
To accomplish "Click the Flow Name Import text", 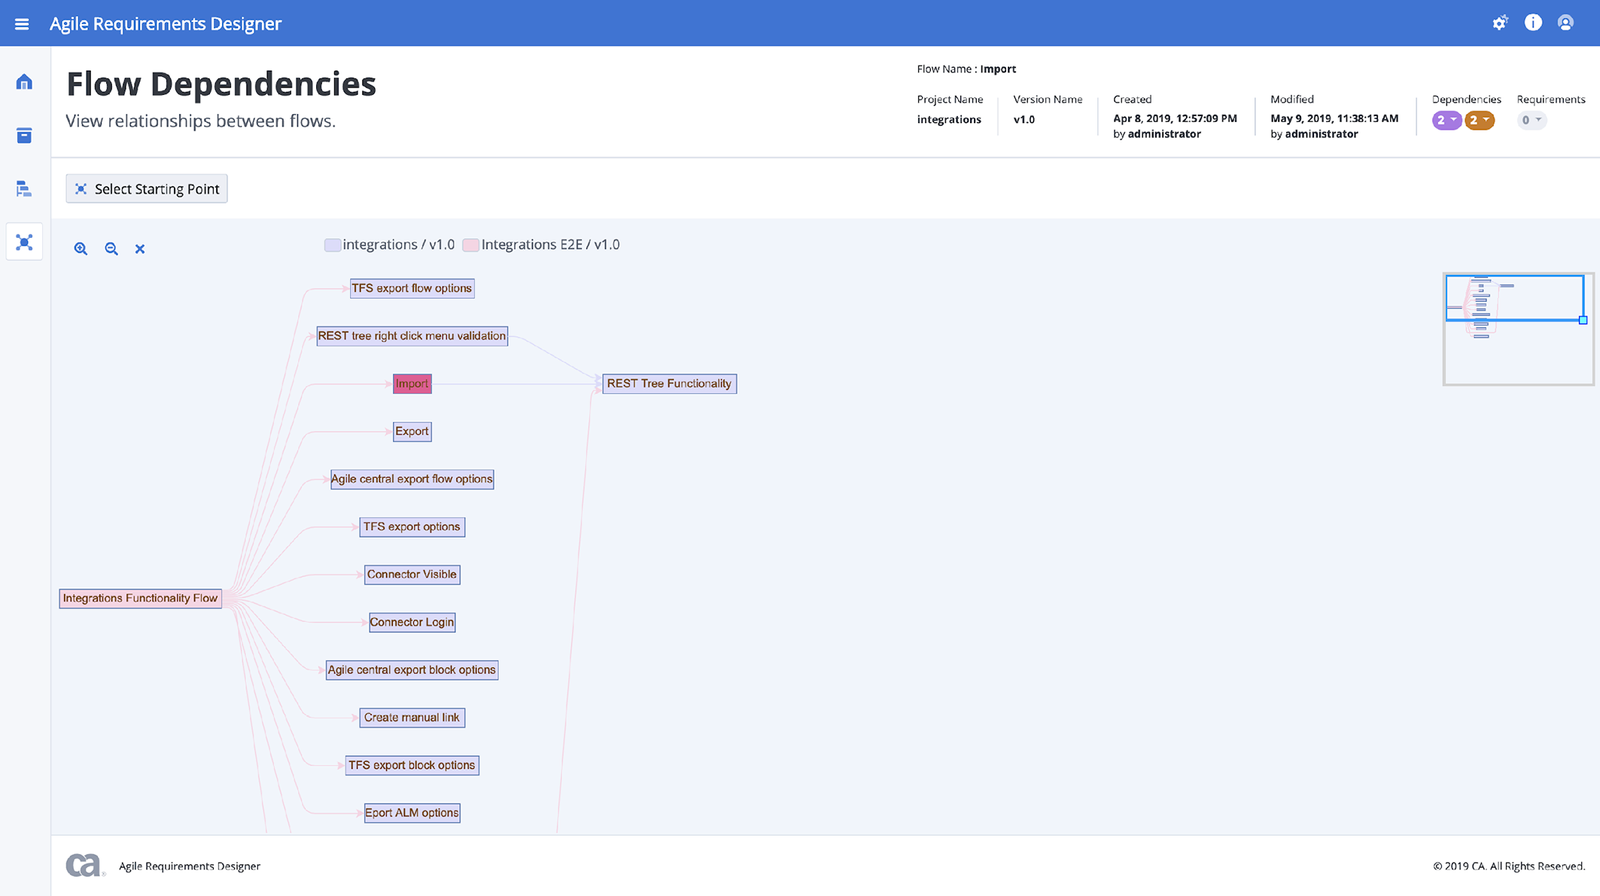I will coord(966,69).
